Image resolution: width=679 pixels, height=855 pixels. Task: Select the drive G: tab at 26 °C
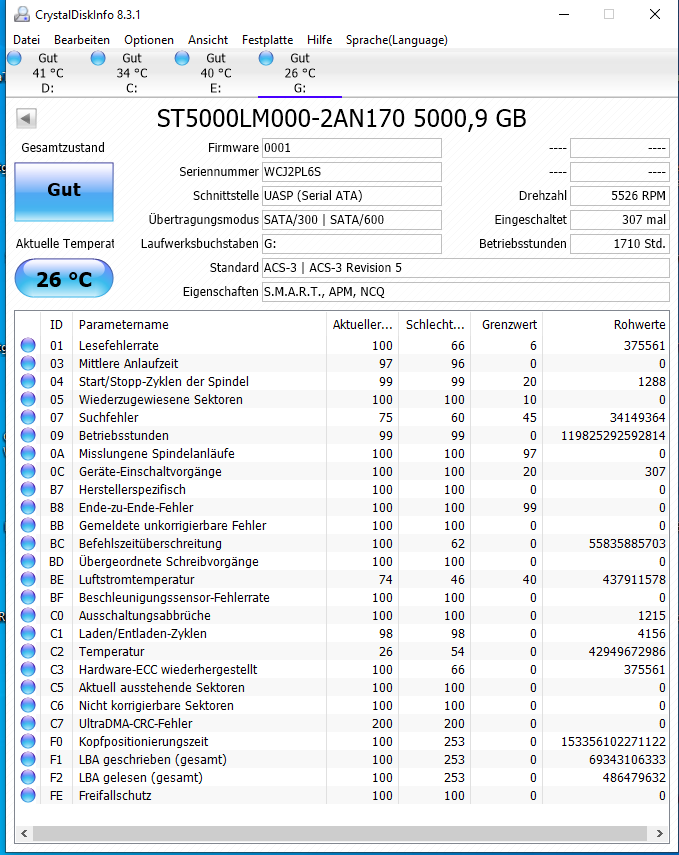299,73
